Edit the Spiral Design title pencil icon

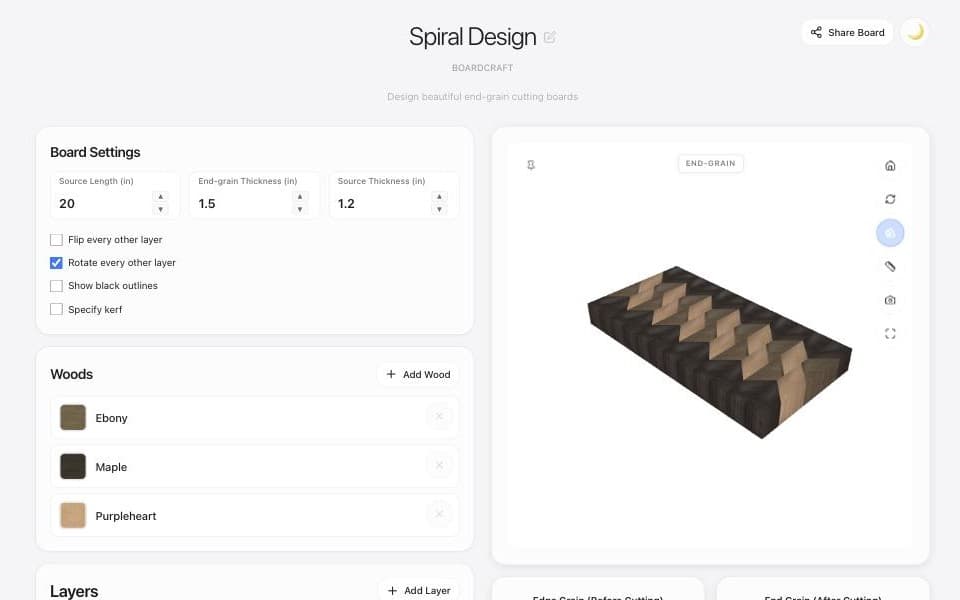click(x=549, y=37)
